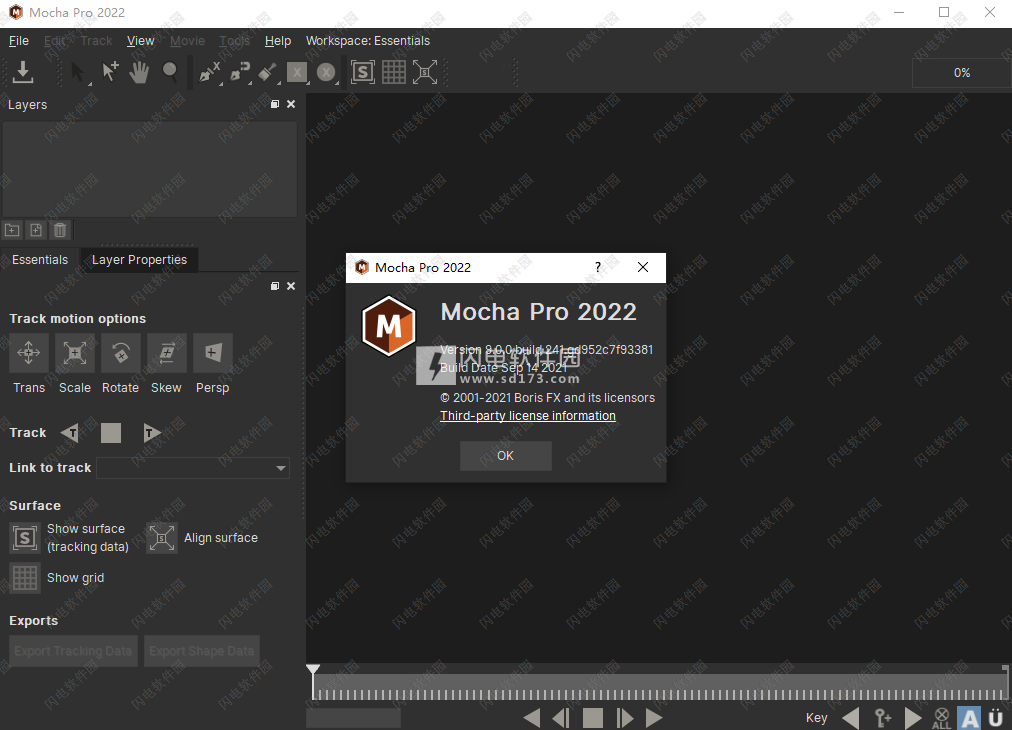
Task: Close the Essentials panel
Action: click(x=291, y=286)
